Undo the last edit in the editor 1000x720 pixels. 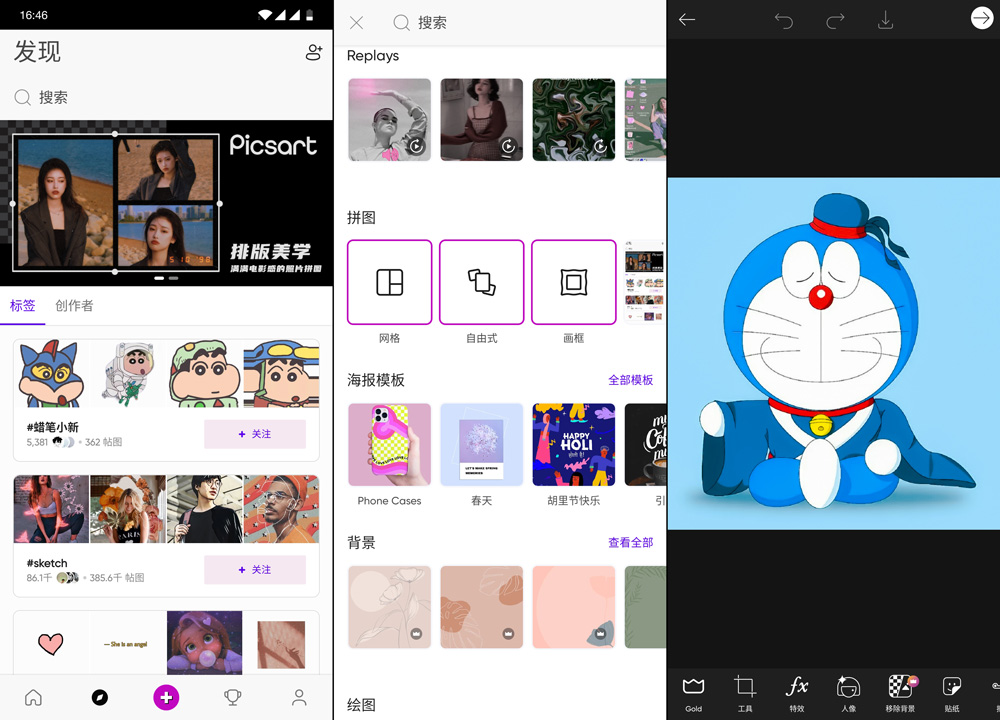tap(784, 20)
